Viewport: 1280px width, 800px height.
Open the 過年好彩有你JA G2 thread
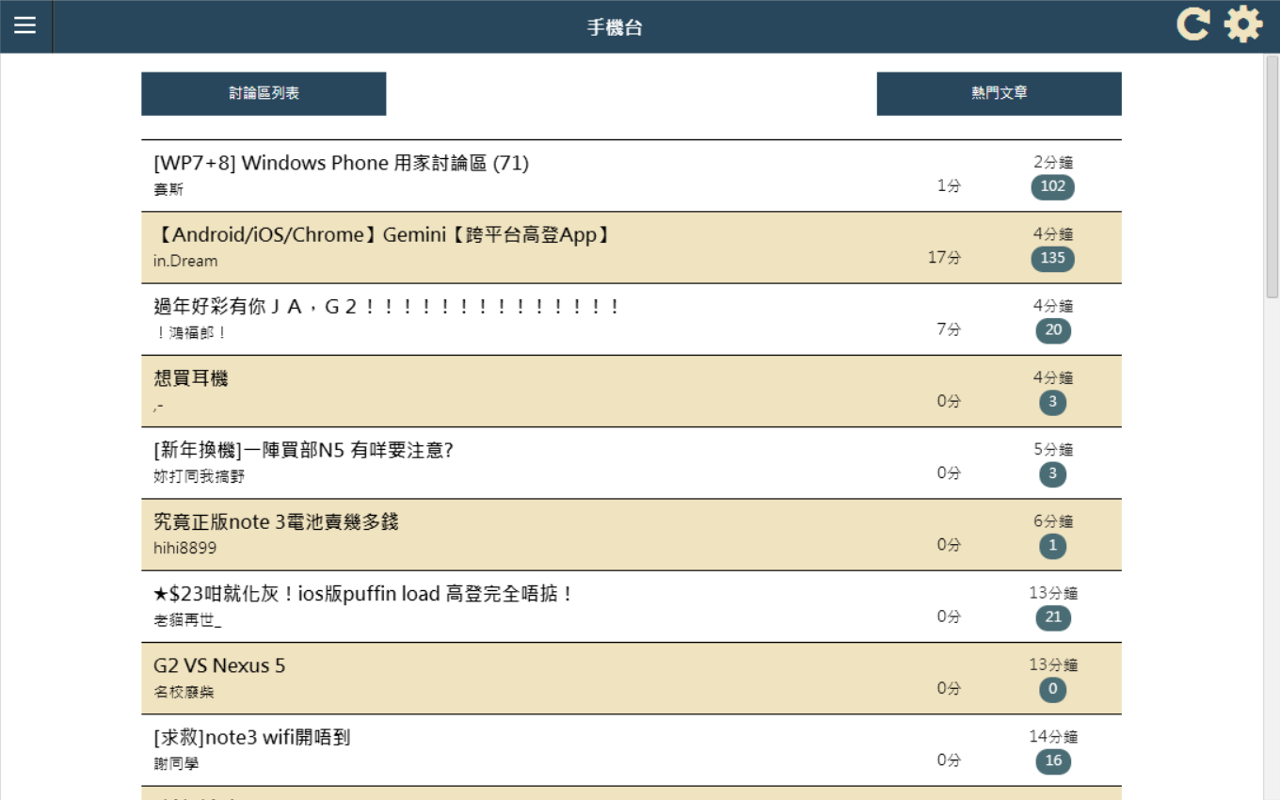pos(387,307)
